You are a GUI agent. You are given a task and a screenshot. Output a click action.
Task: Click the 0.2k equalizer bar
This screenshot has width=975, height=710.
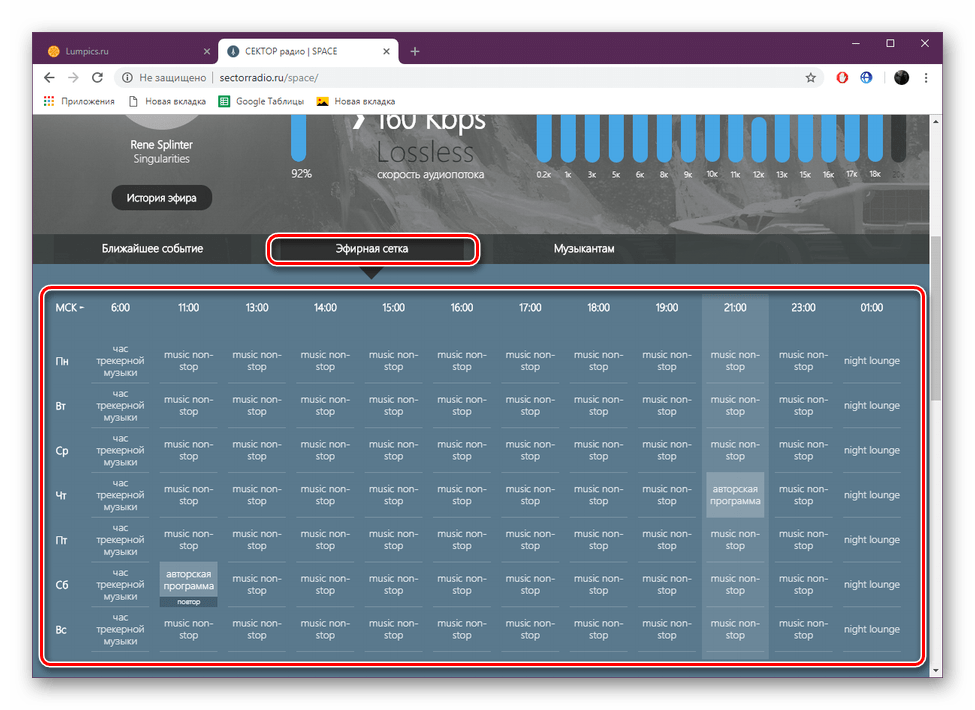544,138
